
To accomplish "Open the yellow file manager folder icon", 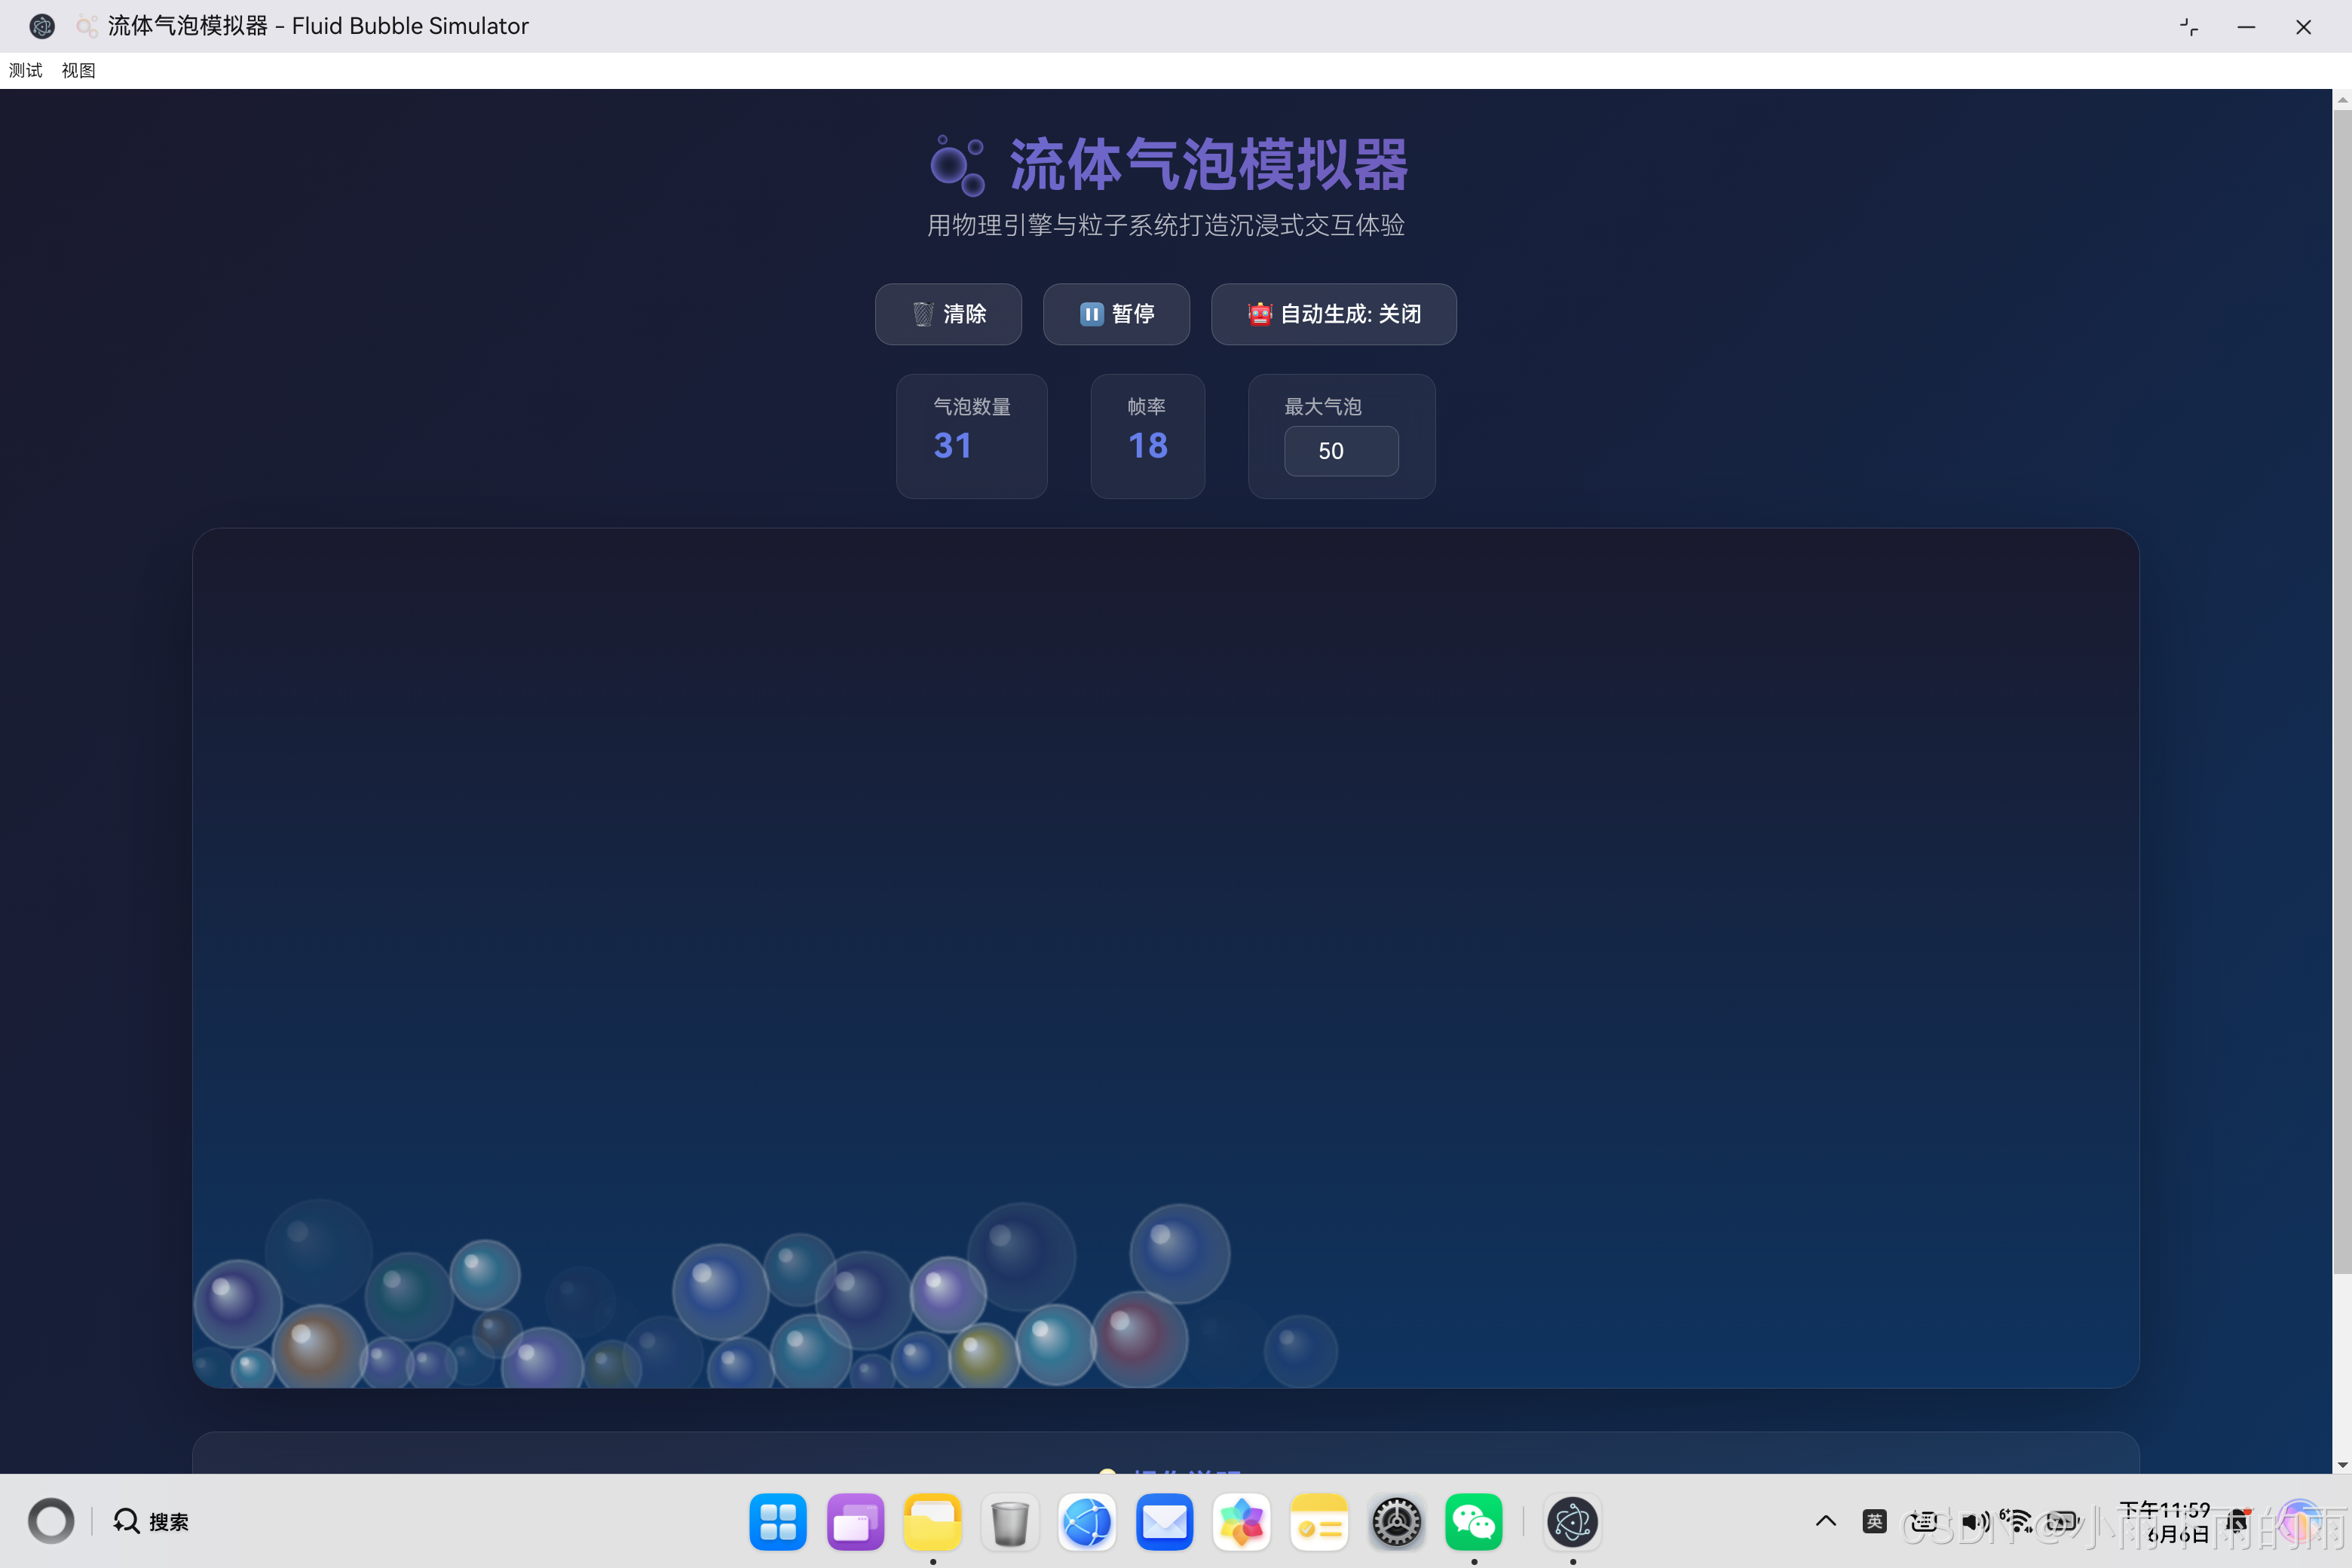I will [932, 1522].
